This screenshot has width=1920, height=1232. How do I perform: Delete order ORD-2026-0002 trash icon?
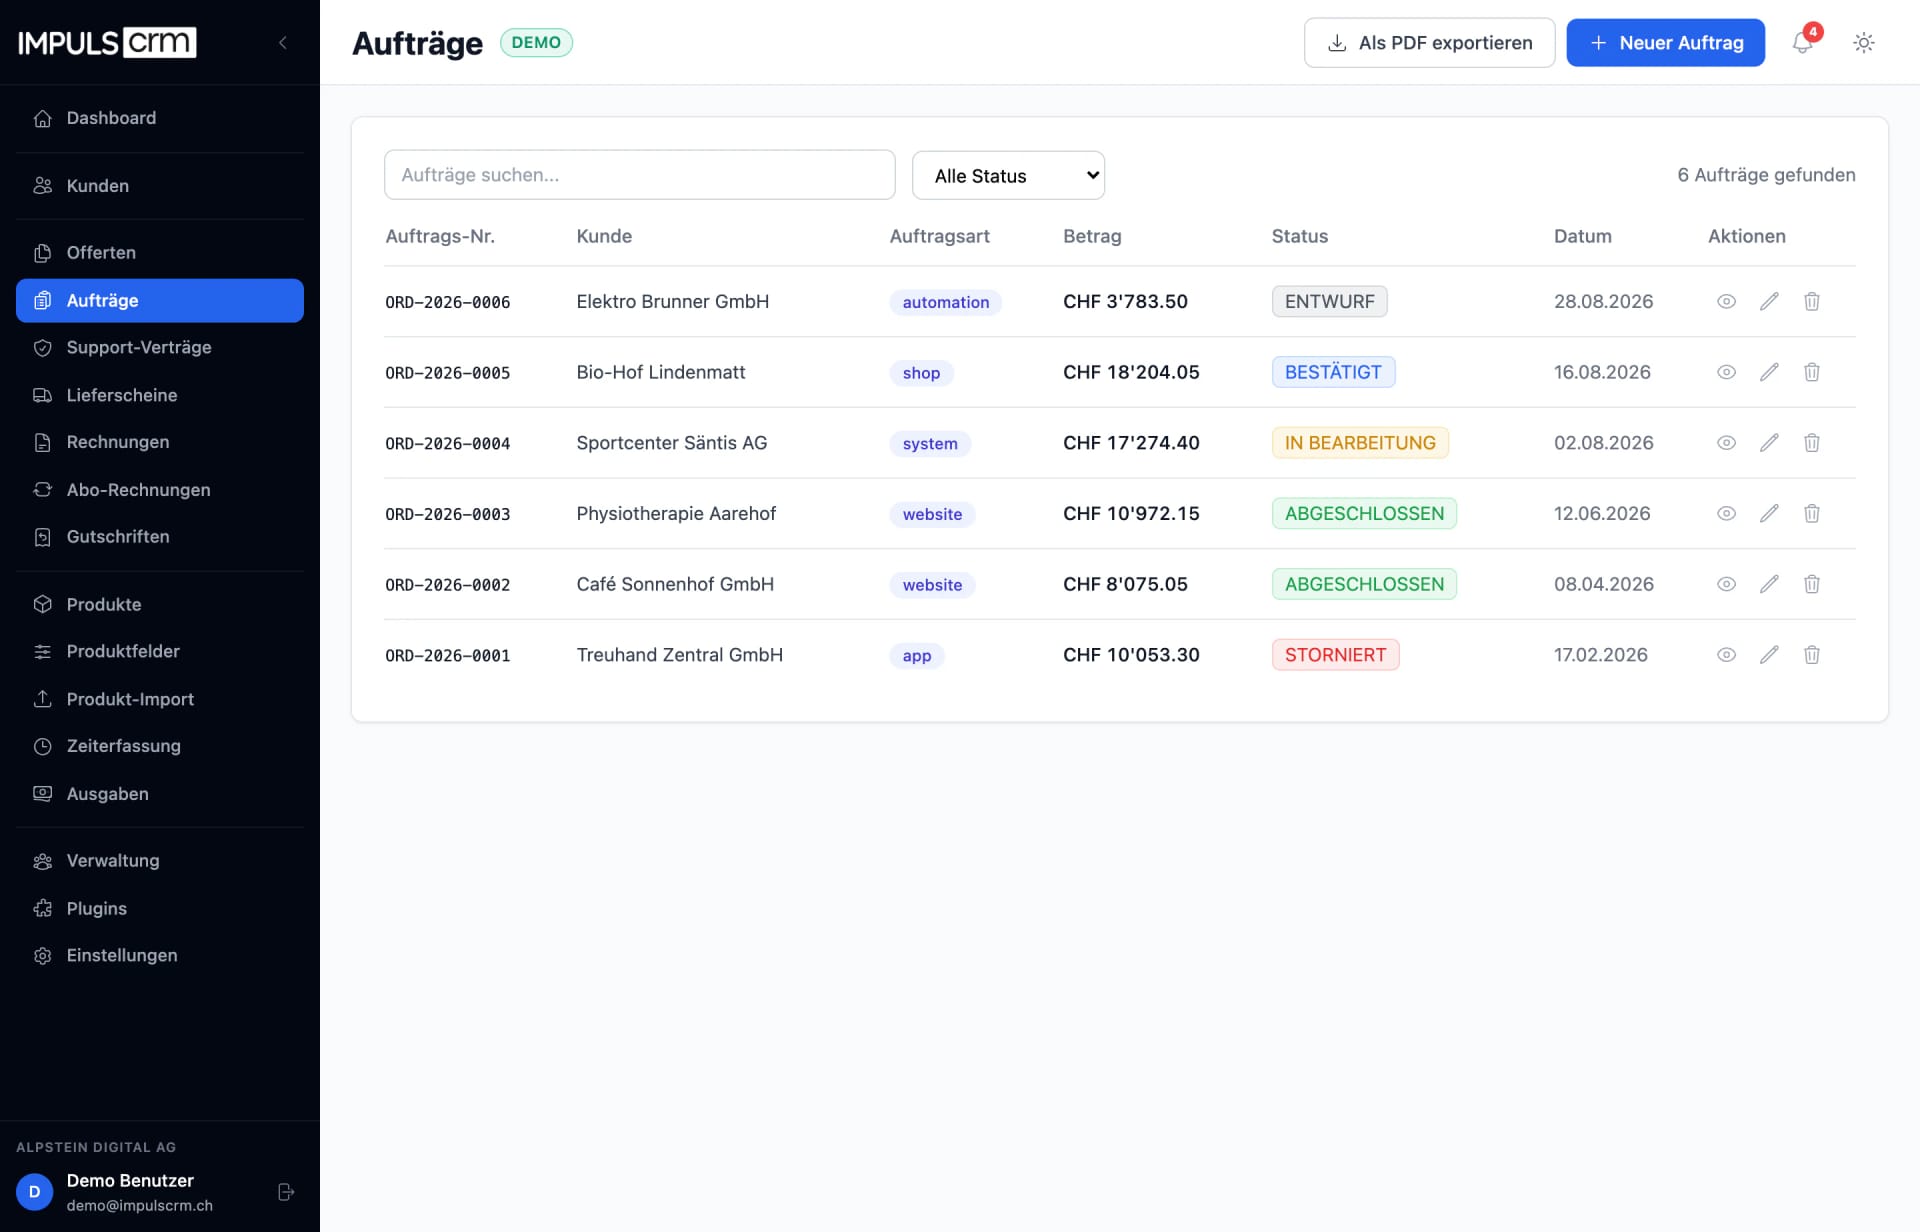pos(1811,584)
